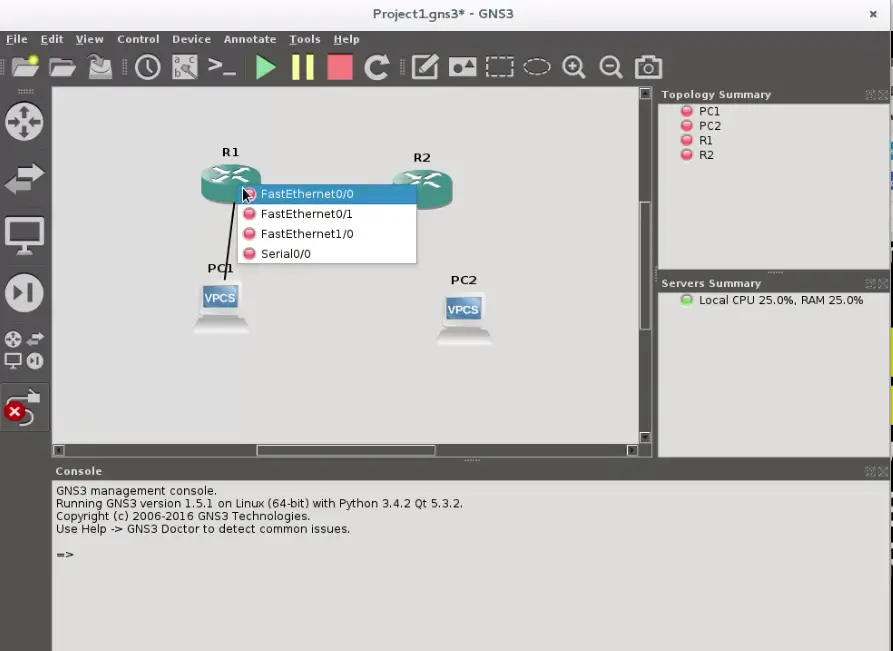Viewport: 893px width, 651px height.
Task: Click the Save project icon
Action: click(100, 67)
